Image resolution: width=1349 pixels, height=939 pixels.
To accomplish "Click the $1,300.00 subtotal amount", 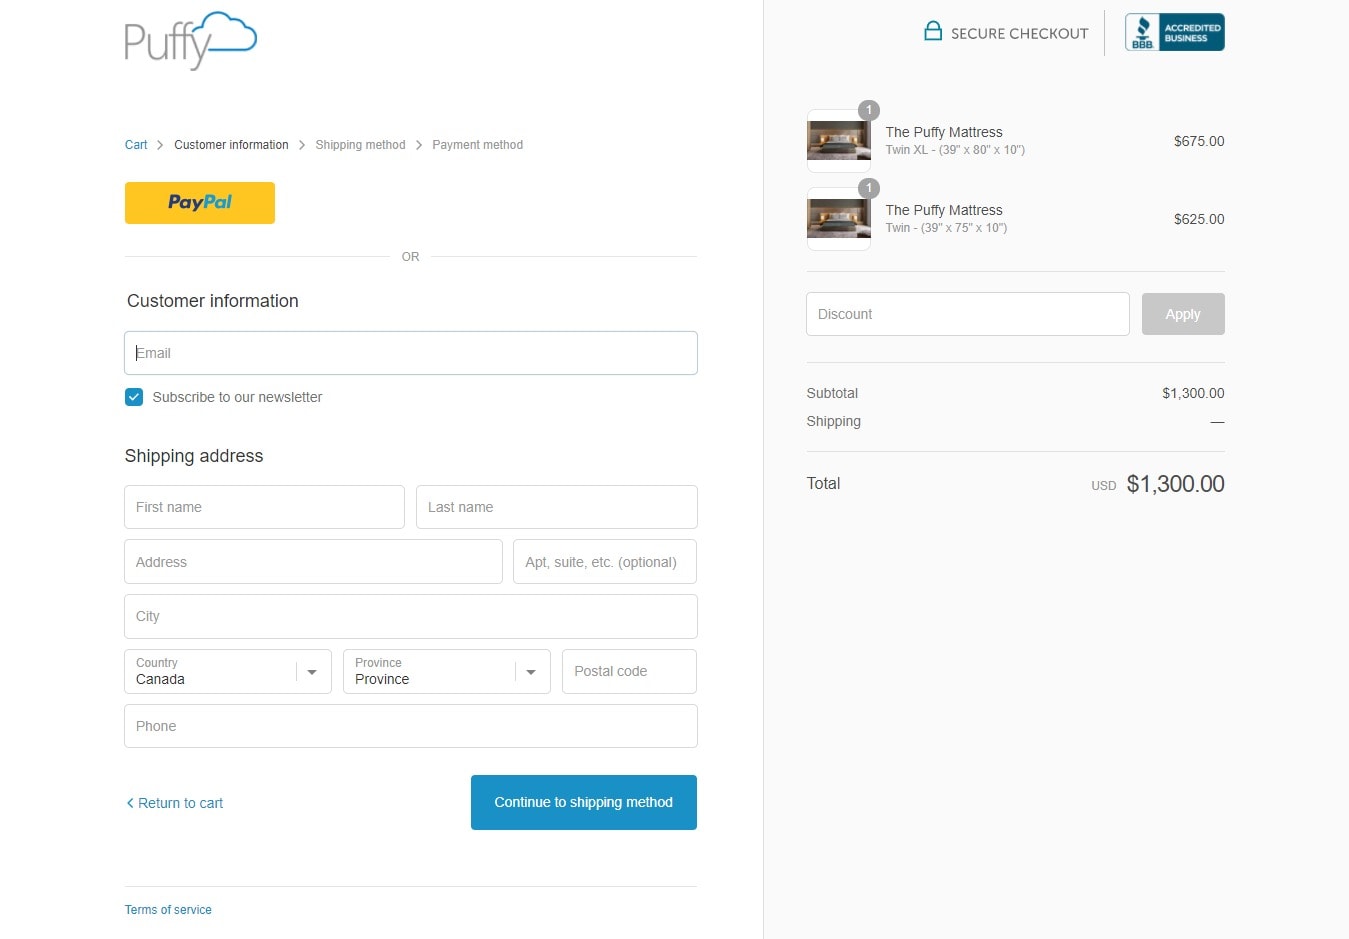I will 1193,393.
